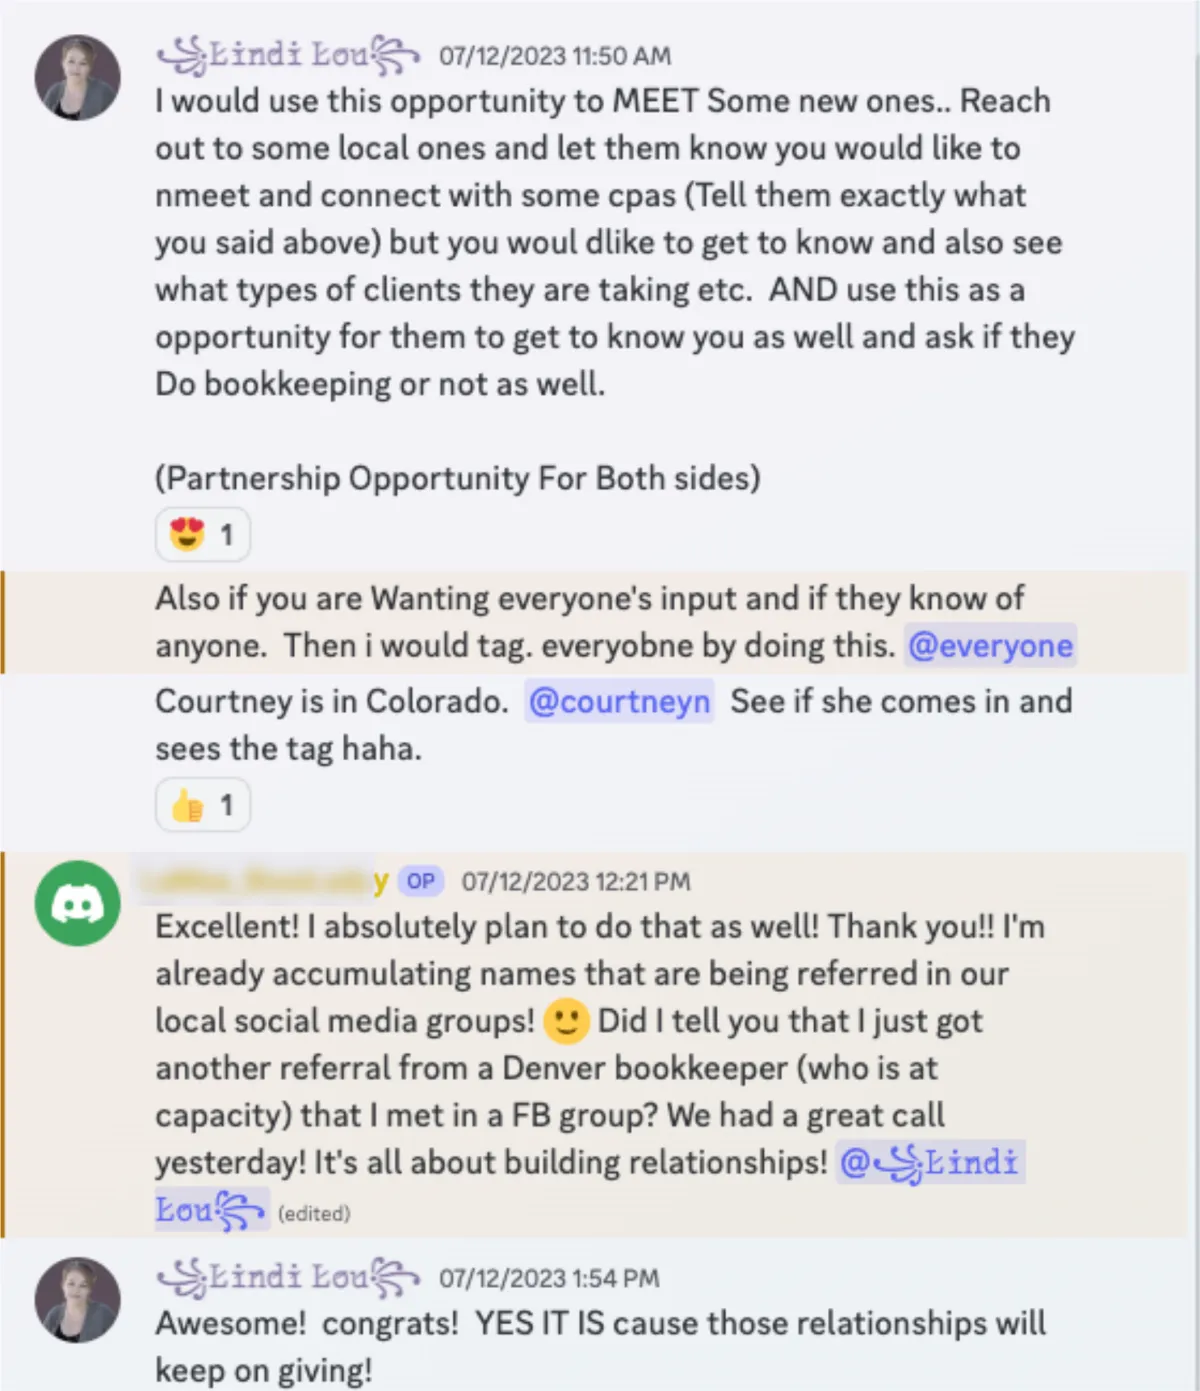Click the (edited) label on message
Viewport: 1200px width, 1391px height.
tap(314, 1214)
